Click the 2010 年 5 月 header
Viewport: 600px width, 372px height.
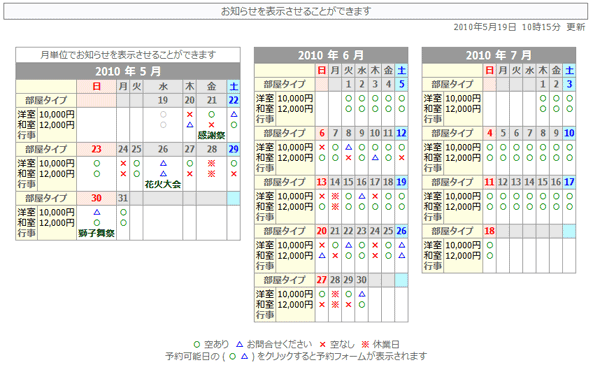tap(128, 71)
